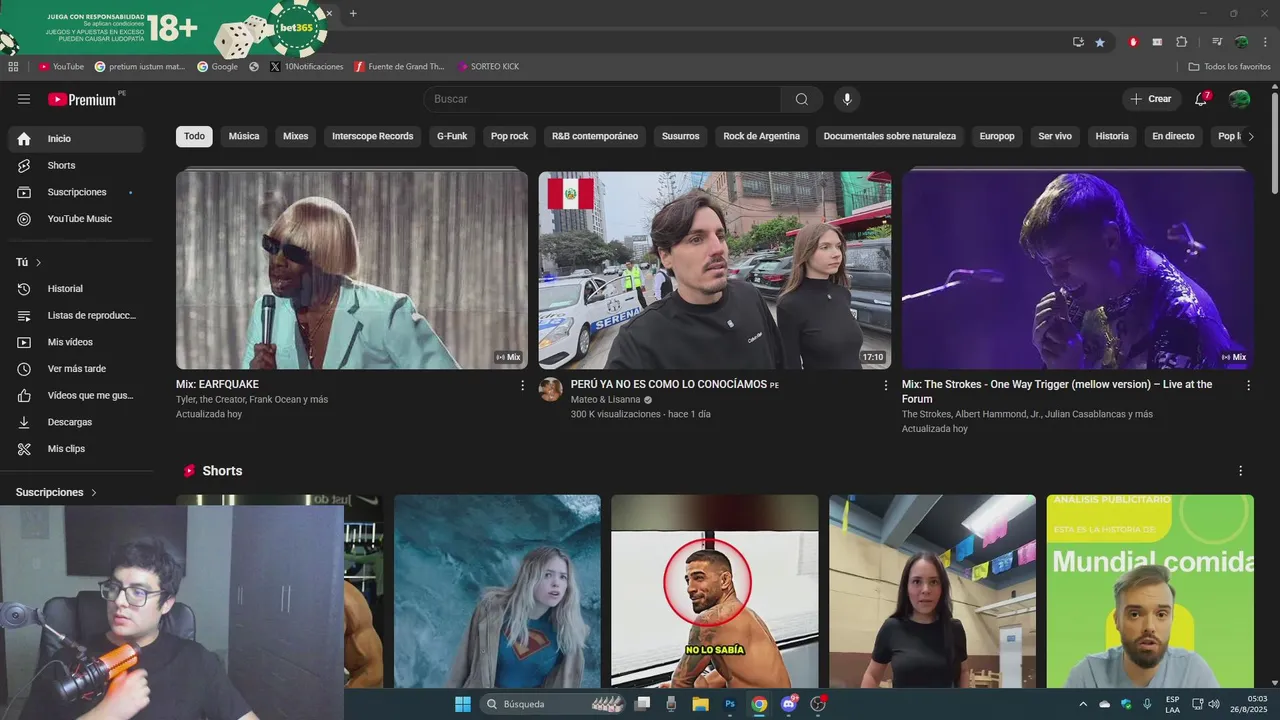Select the Interscope Records chip
This screenshot has height=720, width=1280.
373,136
